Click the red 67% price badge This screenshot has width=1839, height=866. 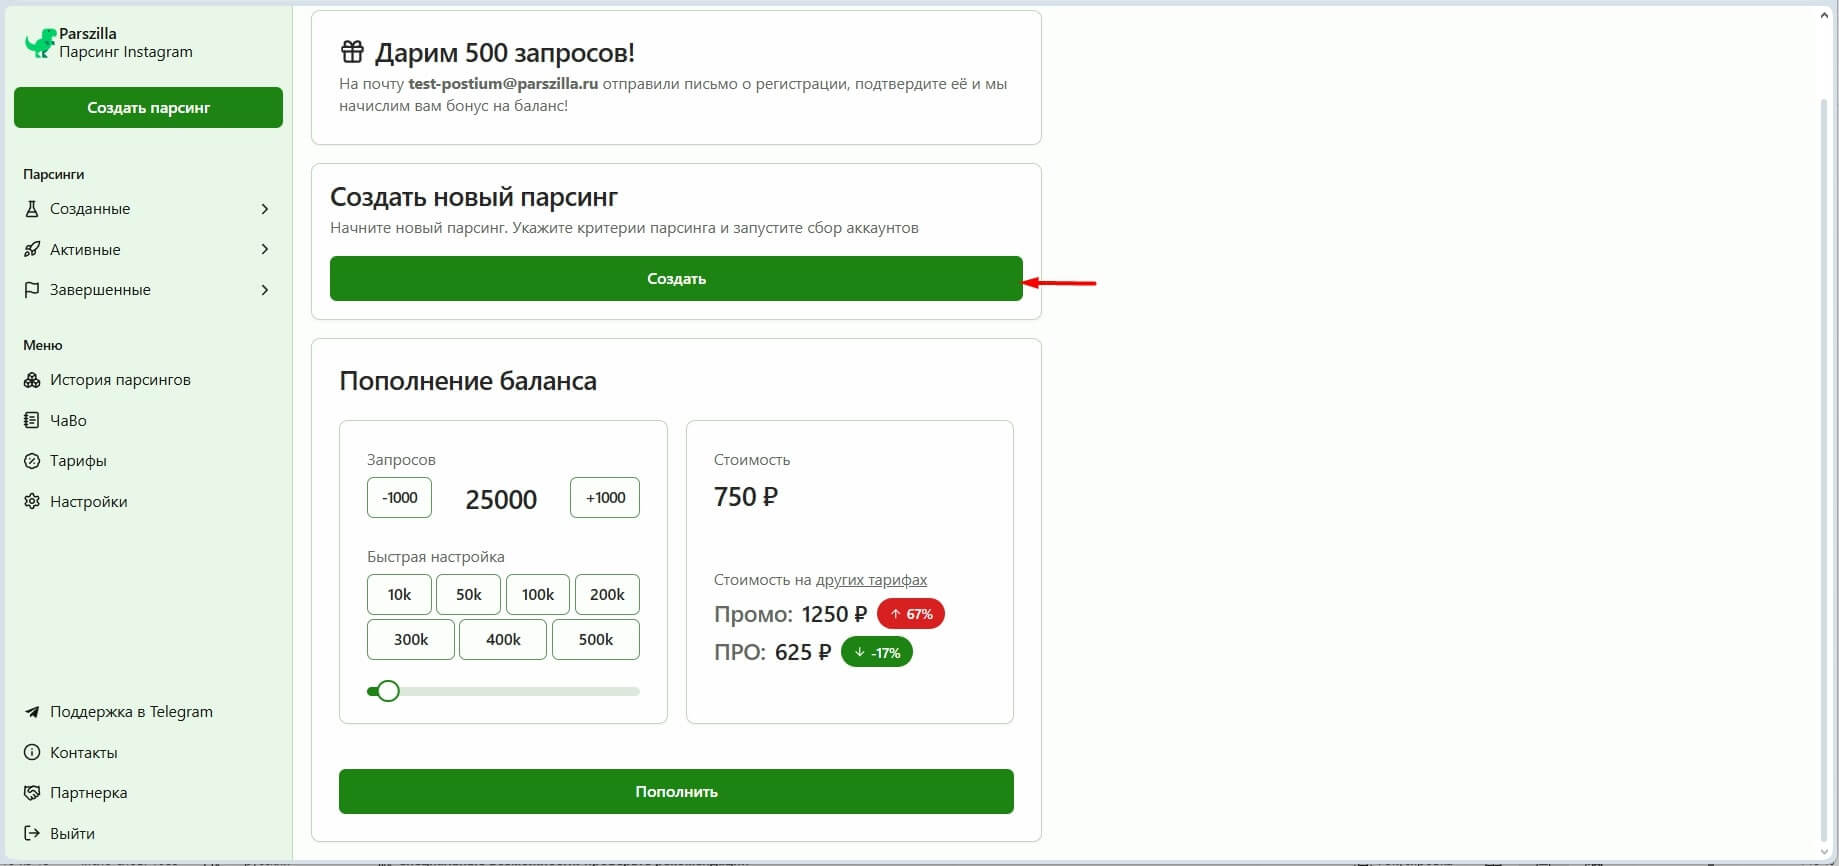point(911,614)
